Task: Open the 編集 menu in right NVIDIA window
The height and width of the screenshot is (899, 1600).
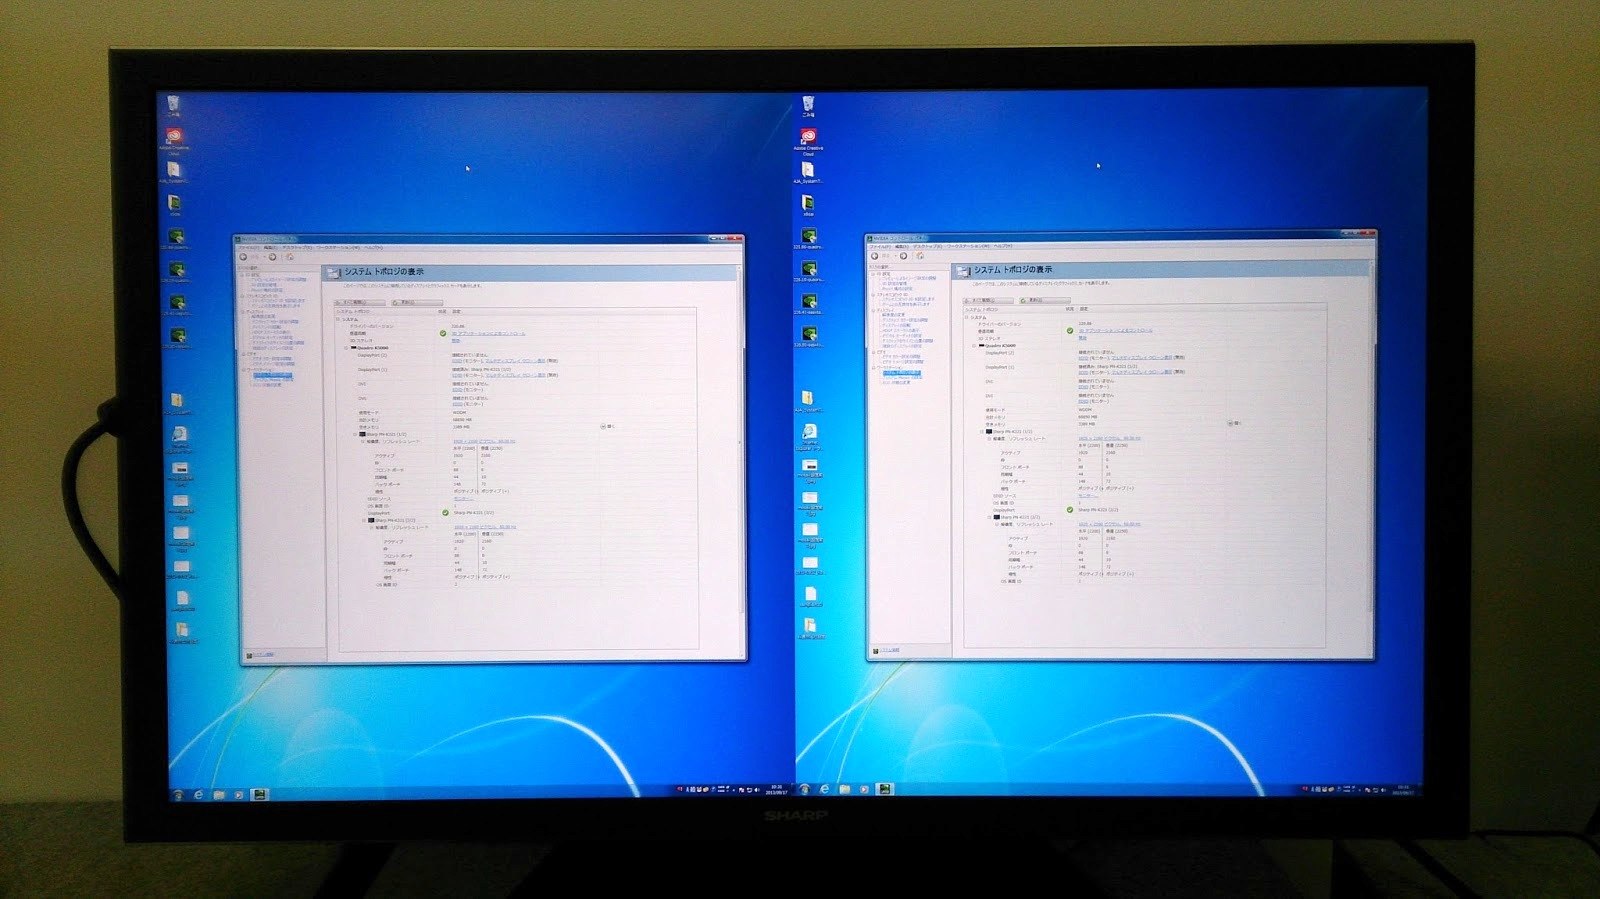Action: (x=901, y=246)
